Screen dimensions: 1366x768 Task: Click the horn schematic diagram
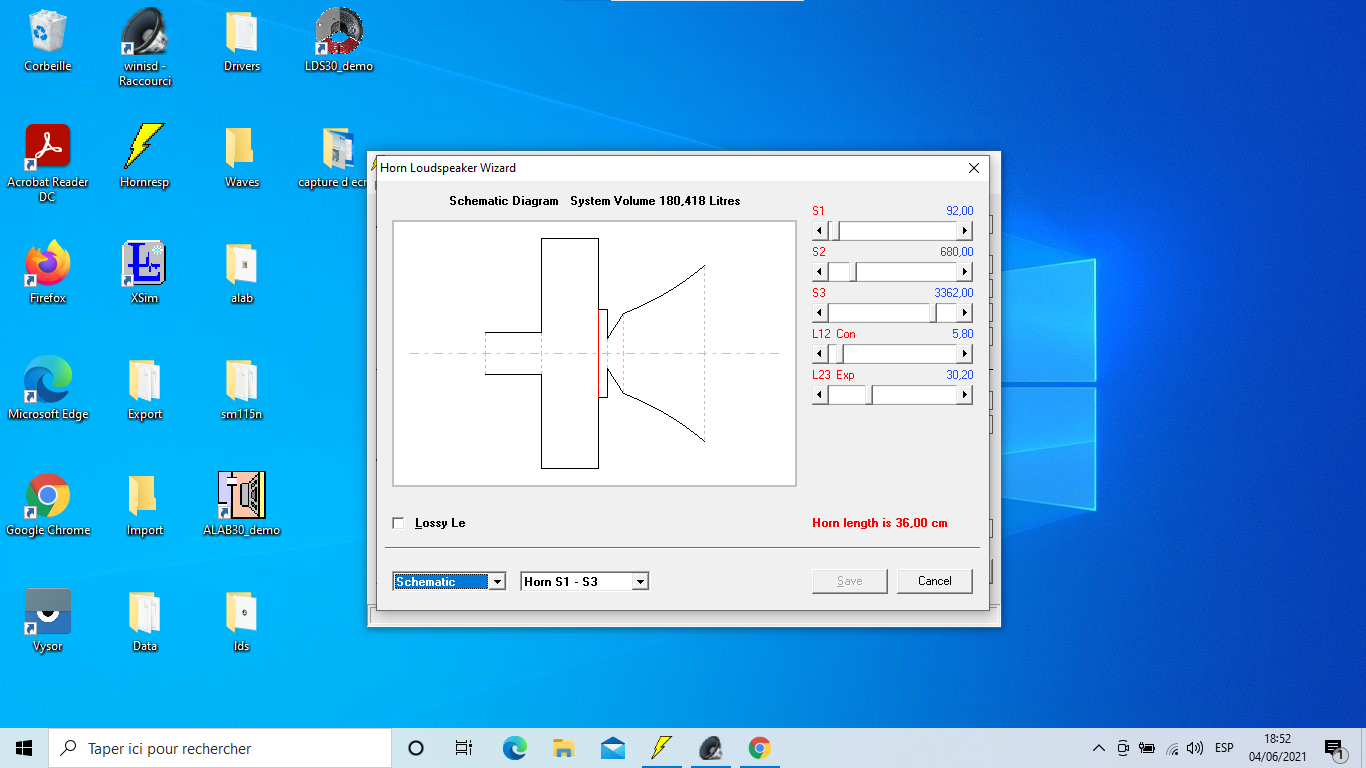click(594, 353)
